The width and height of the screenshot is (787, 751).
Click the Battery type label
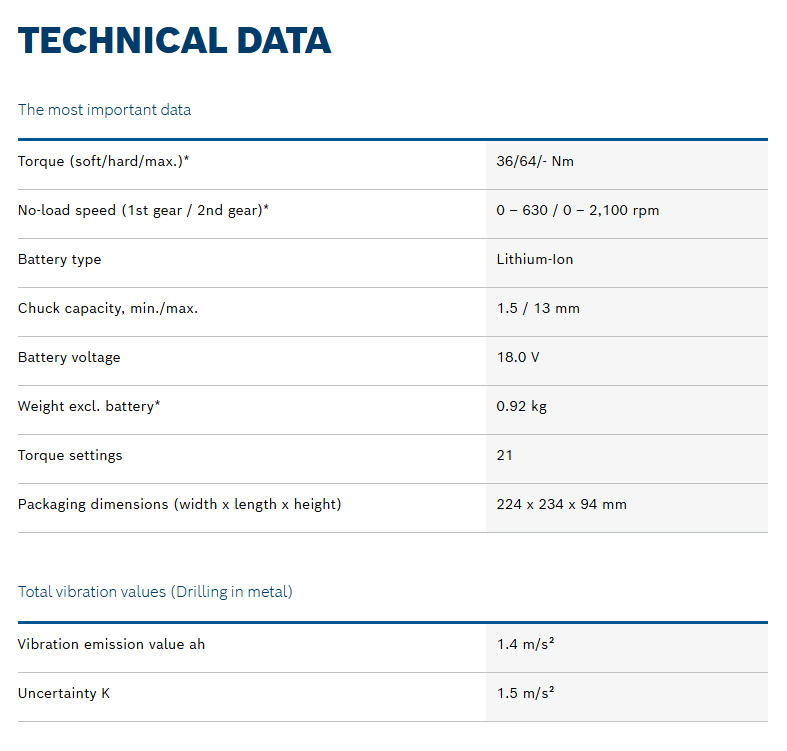(x=59, y=259)
